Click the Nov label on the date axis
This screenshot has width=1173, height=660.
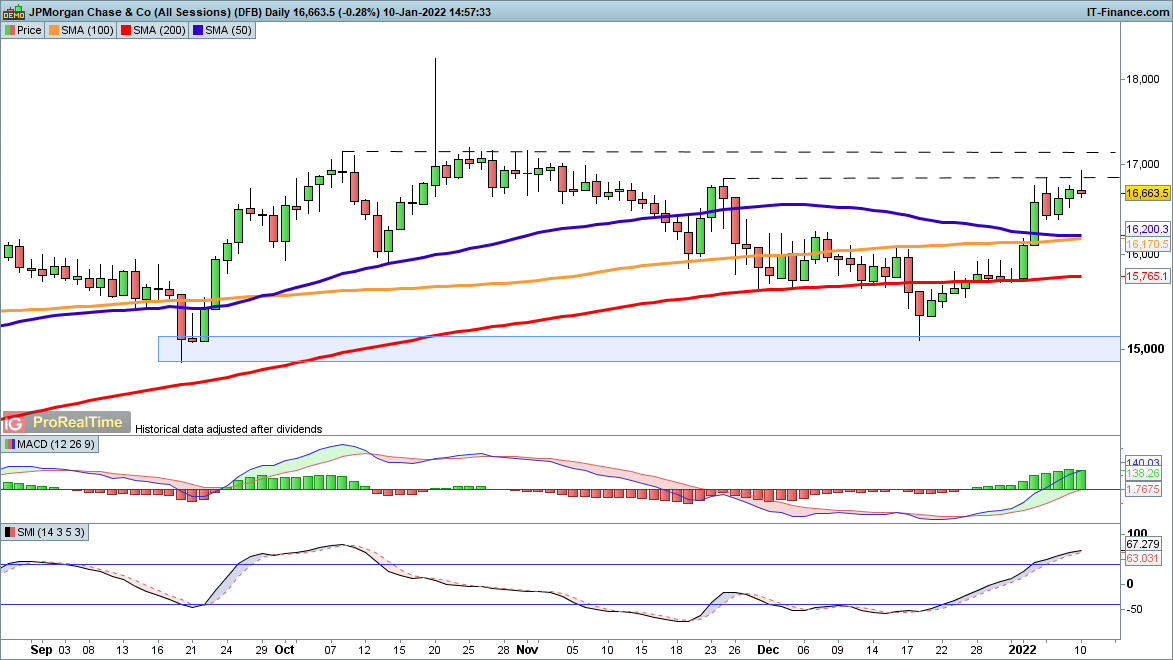(x=527, y=650)
